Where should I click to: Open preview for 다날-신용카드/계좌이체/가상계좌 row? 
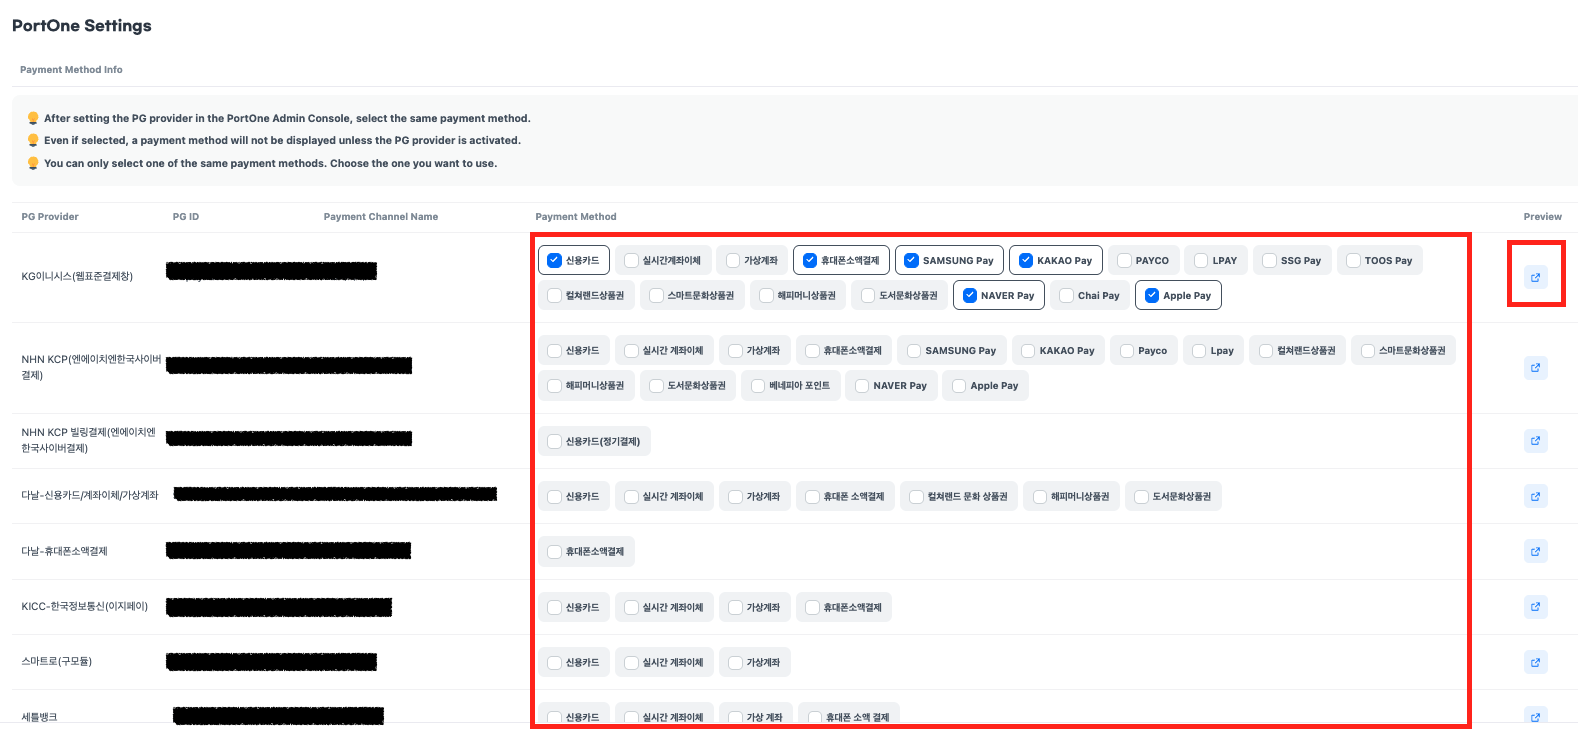pos(1535,496)
